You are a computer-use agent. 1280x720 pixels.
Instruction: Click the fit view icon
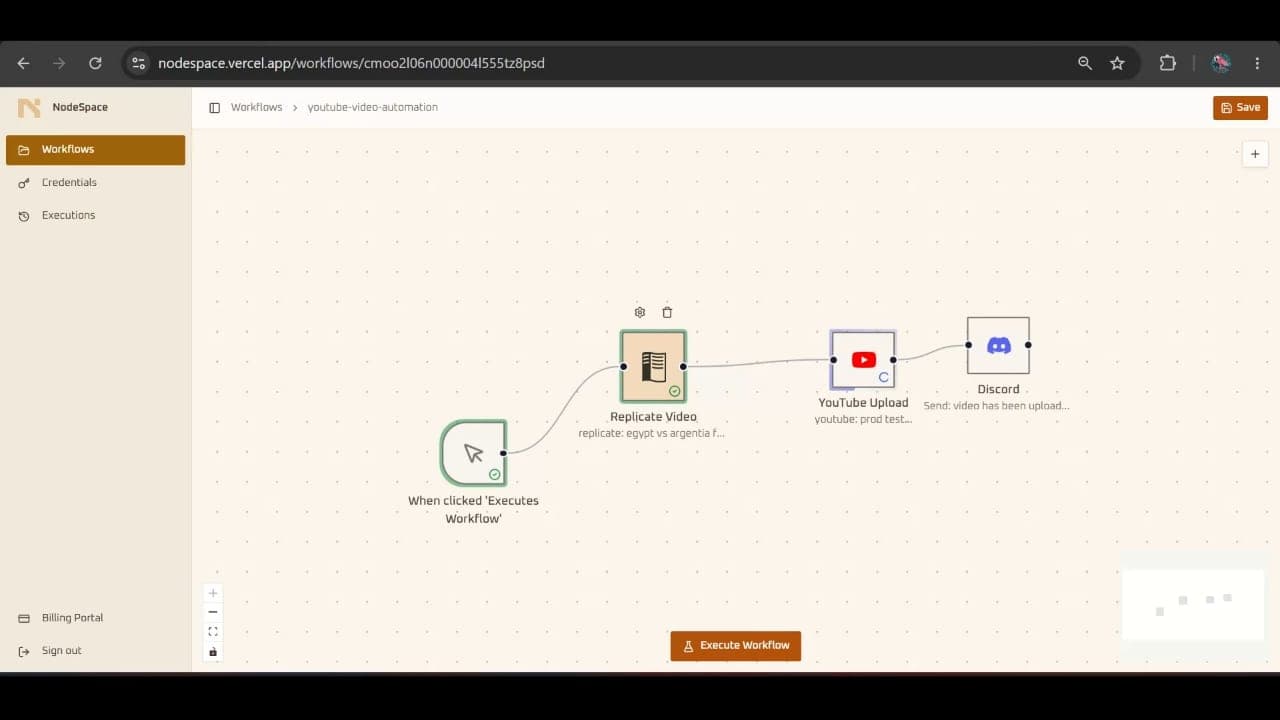point(213,632)
